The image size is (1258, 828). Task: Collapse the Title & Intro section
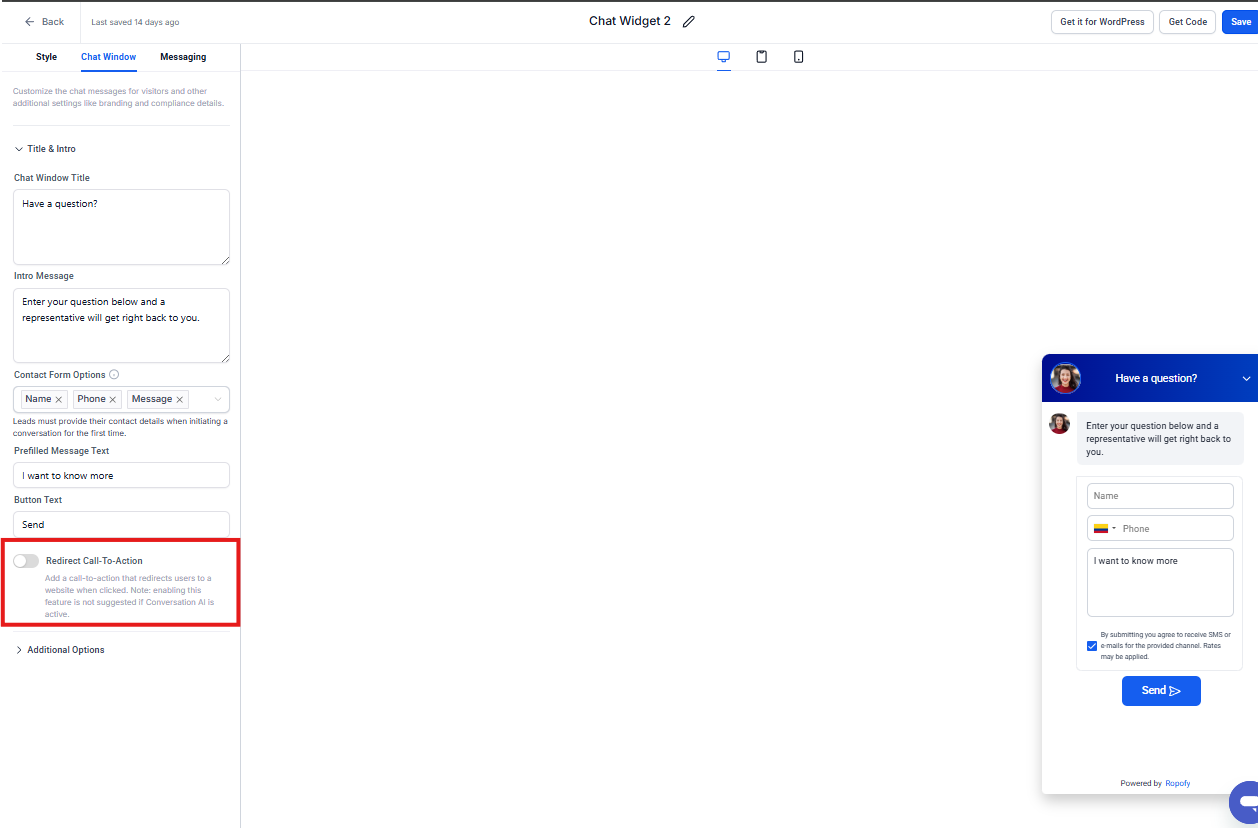click(x=46, y=149)
